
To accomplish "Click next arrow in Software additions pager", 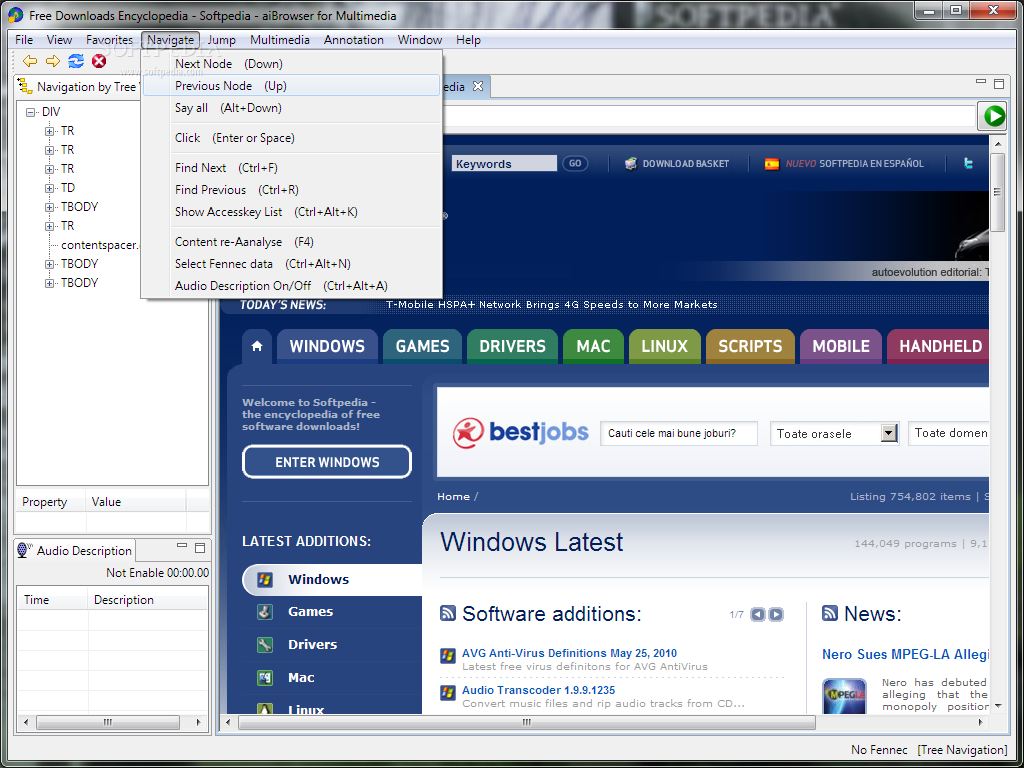I will point(776,615).
